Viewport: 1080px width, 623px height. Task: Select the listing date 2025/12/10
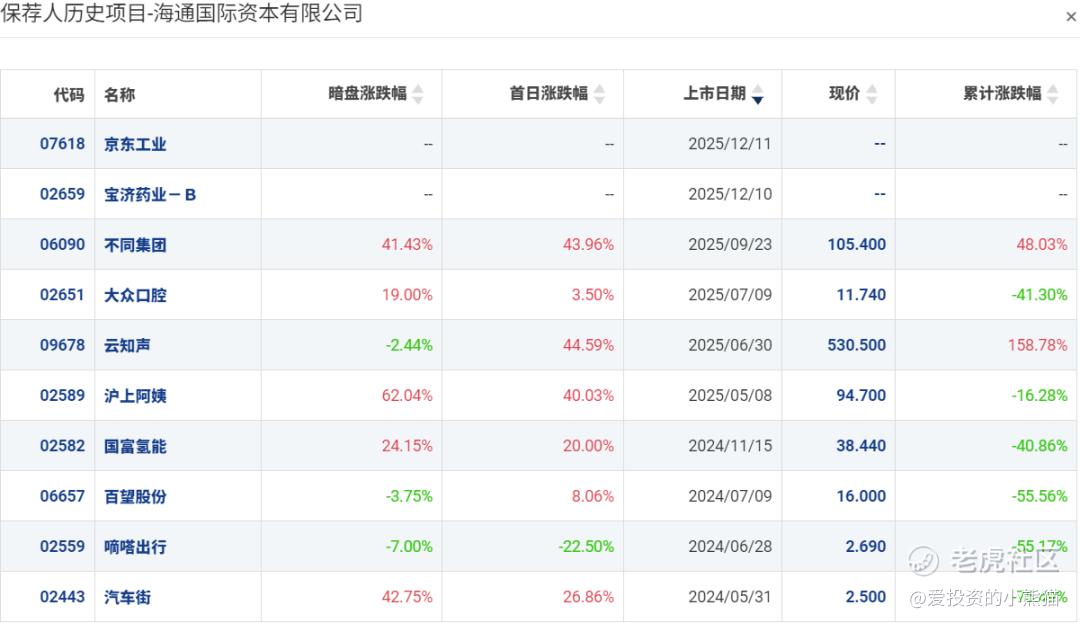730,194
